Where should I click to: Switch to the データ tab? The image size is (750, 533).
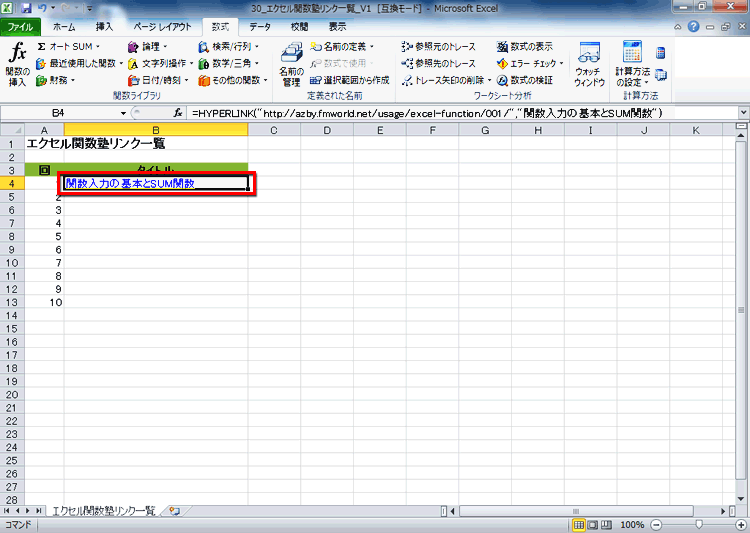tap(260, 27)
